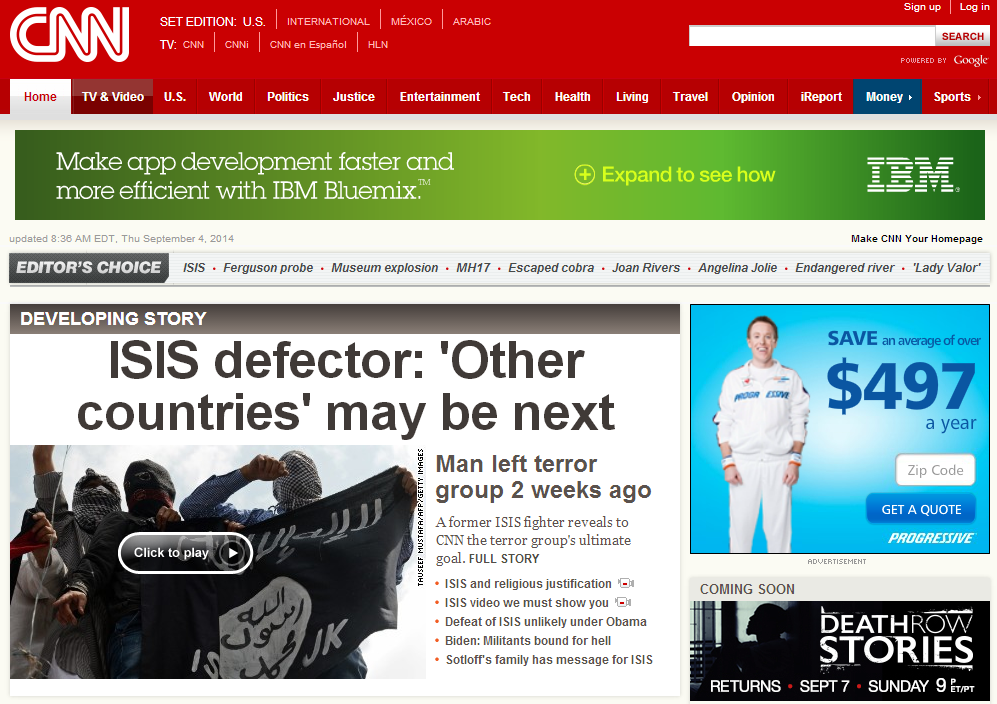Open the Opinion section
This screenshot has width=997, height=704.
pos(753,97)
